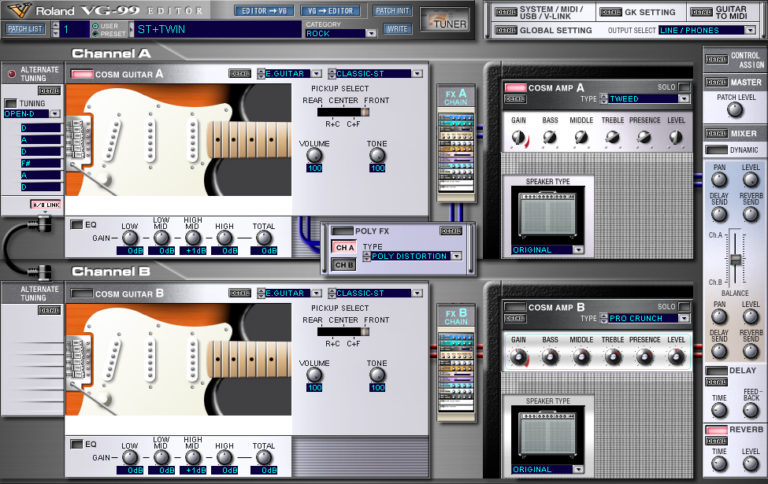The width and height of the screenshot is (768, 484).
Task: Click VG → EDITOR transfer button
Action: (330, 11)
